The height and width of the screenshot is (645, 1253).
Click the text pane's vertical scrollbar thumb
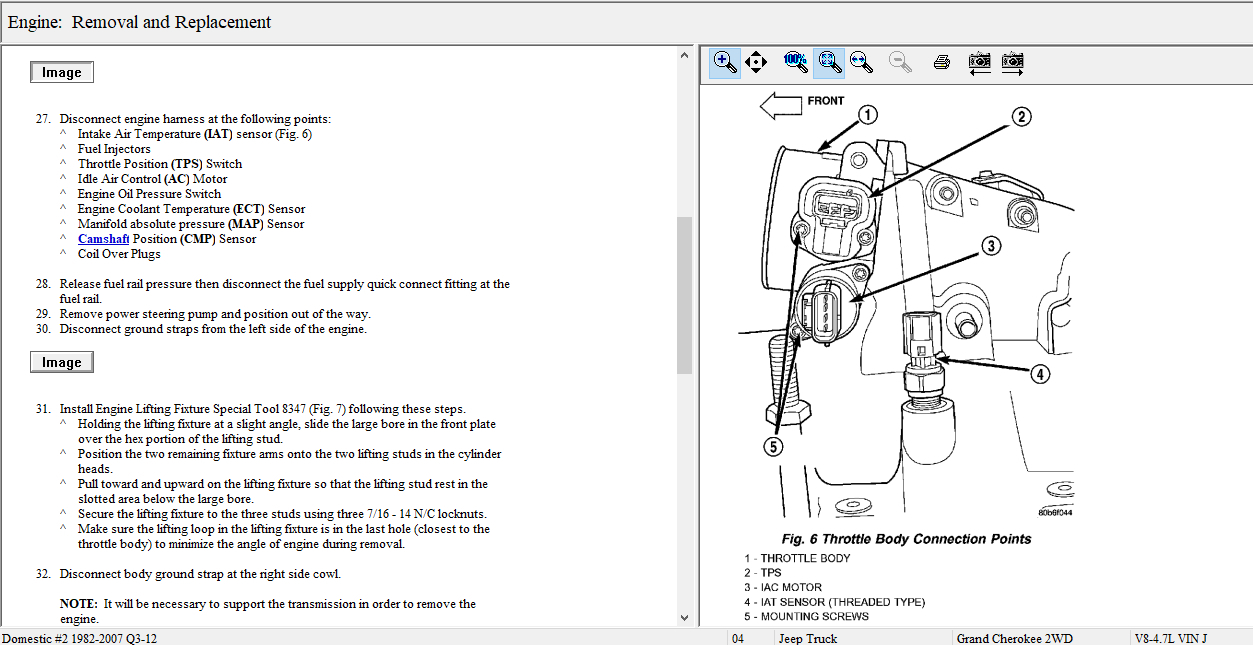(x=685, y=294)
